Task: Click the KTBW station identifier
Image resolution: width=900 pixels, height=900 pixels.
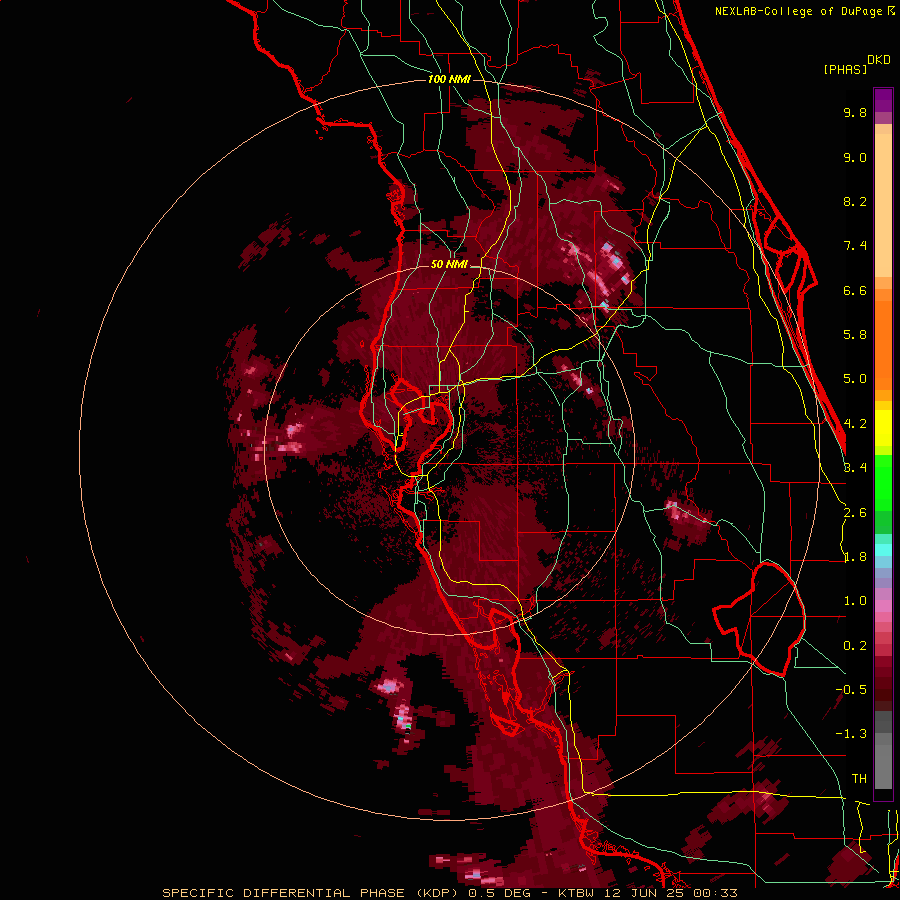Action: coord(576,893)
